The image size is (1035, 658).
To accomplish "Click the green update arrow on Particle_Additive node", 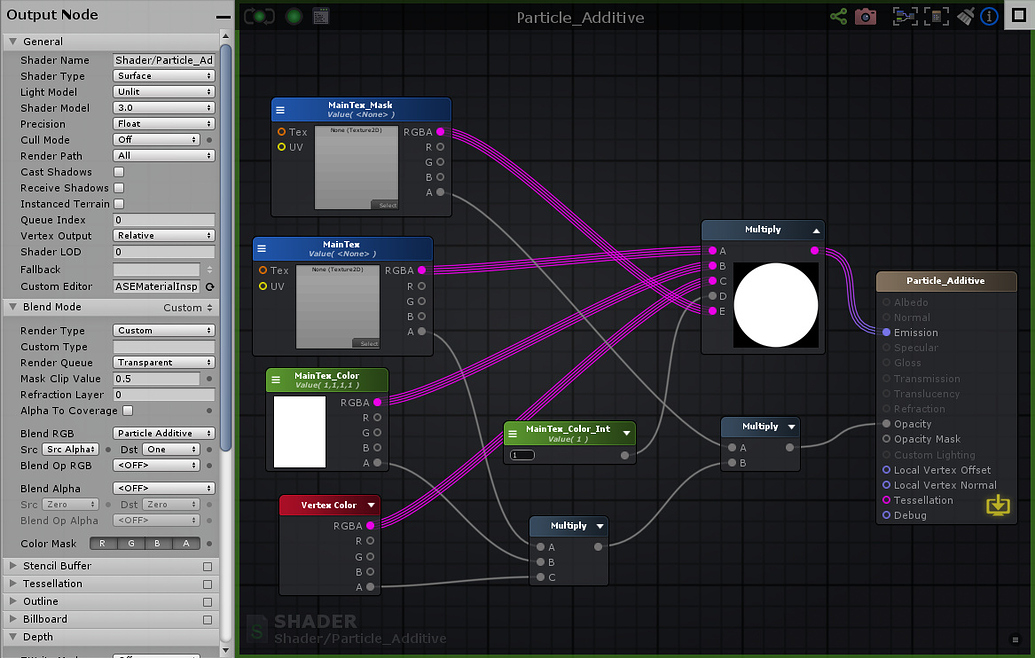I will click(997, 506).
